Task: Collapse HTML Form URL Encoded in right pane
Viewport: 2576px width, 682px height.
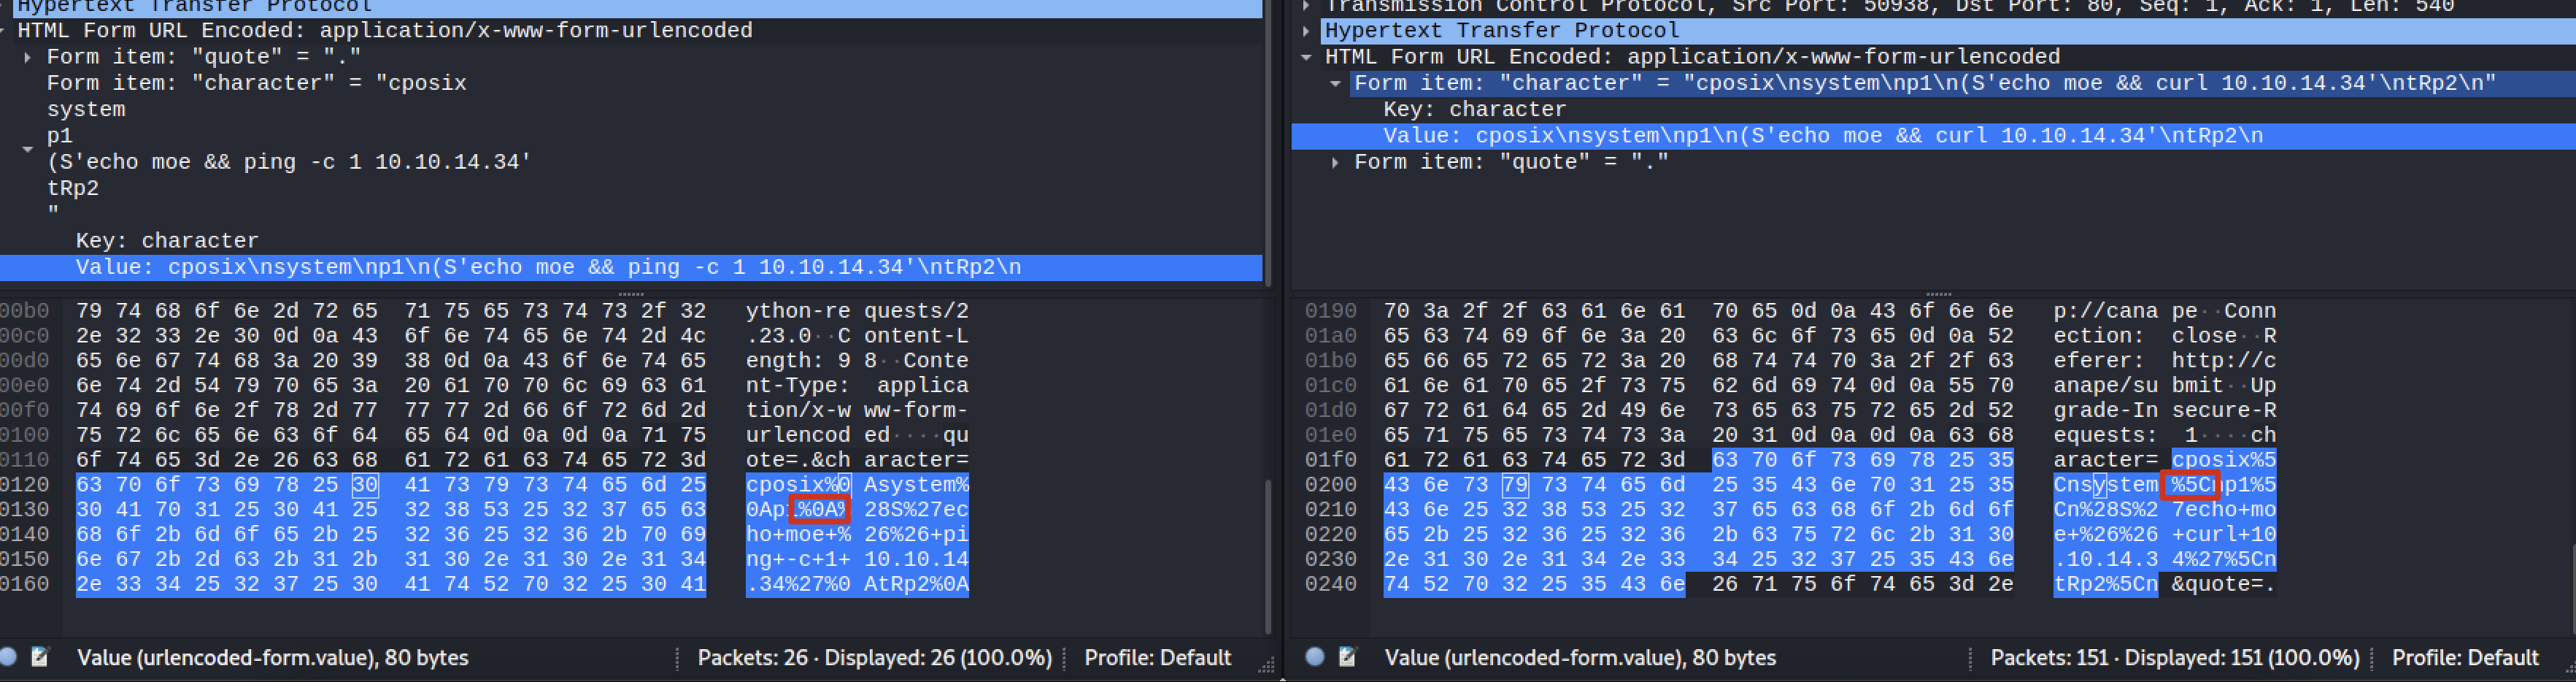Action: tap(1307, 56)
